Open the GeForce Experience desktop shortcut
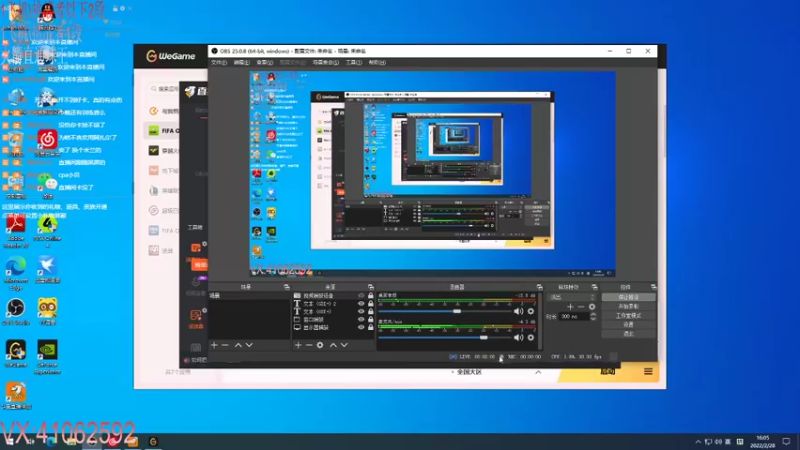 47,357
